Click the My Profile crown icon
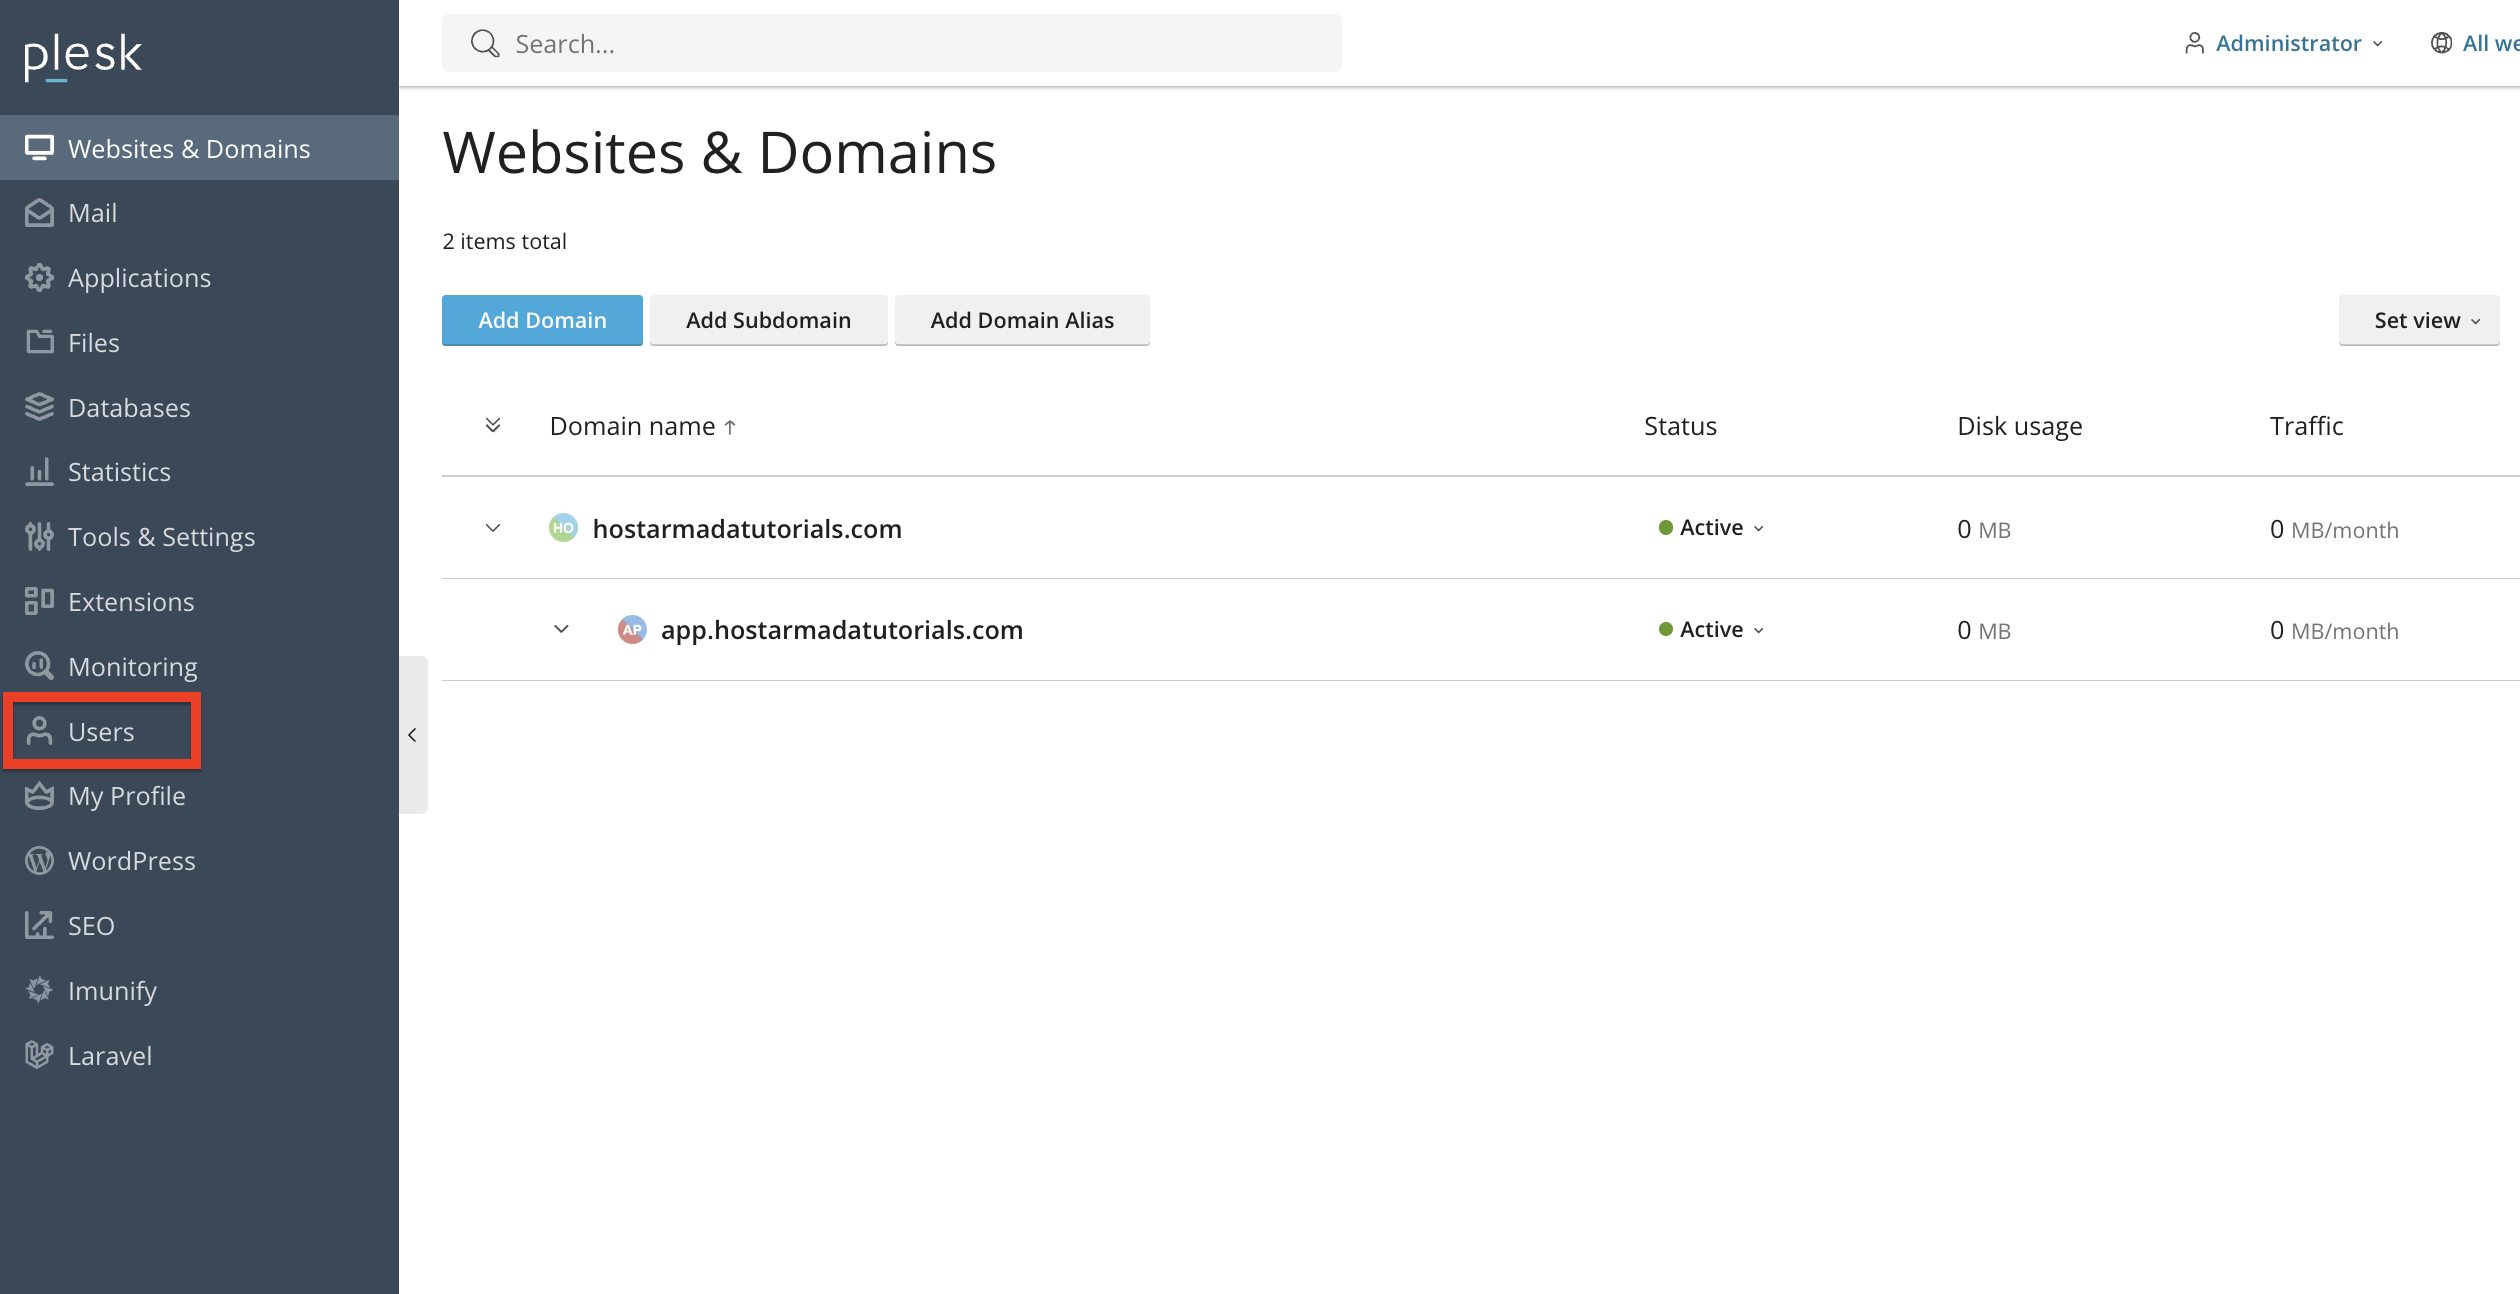Image resolution: width=2520 pixels, height=1294 pixels. (39, 796)
